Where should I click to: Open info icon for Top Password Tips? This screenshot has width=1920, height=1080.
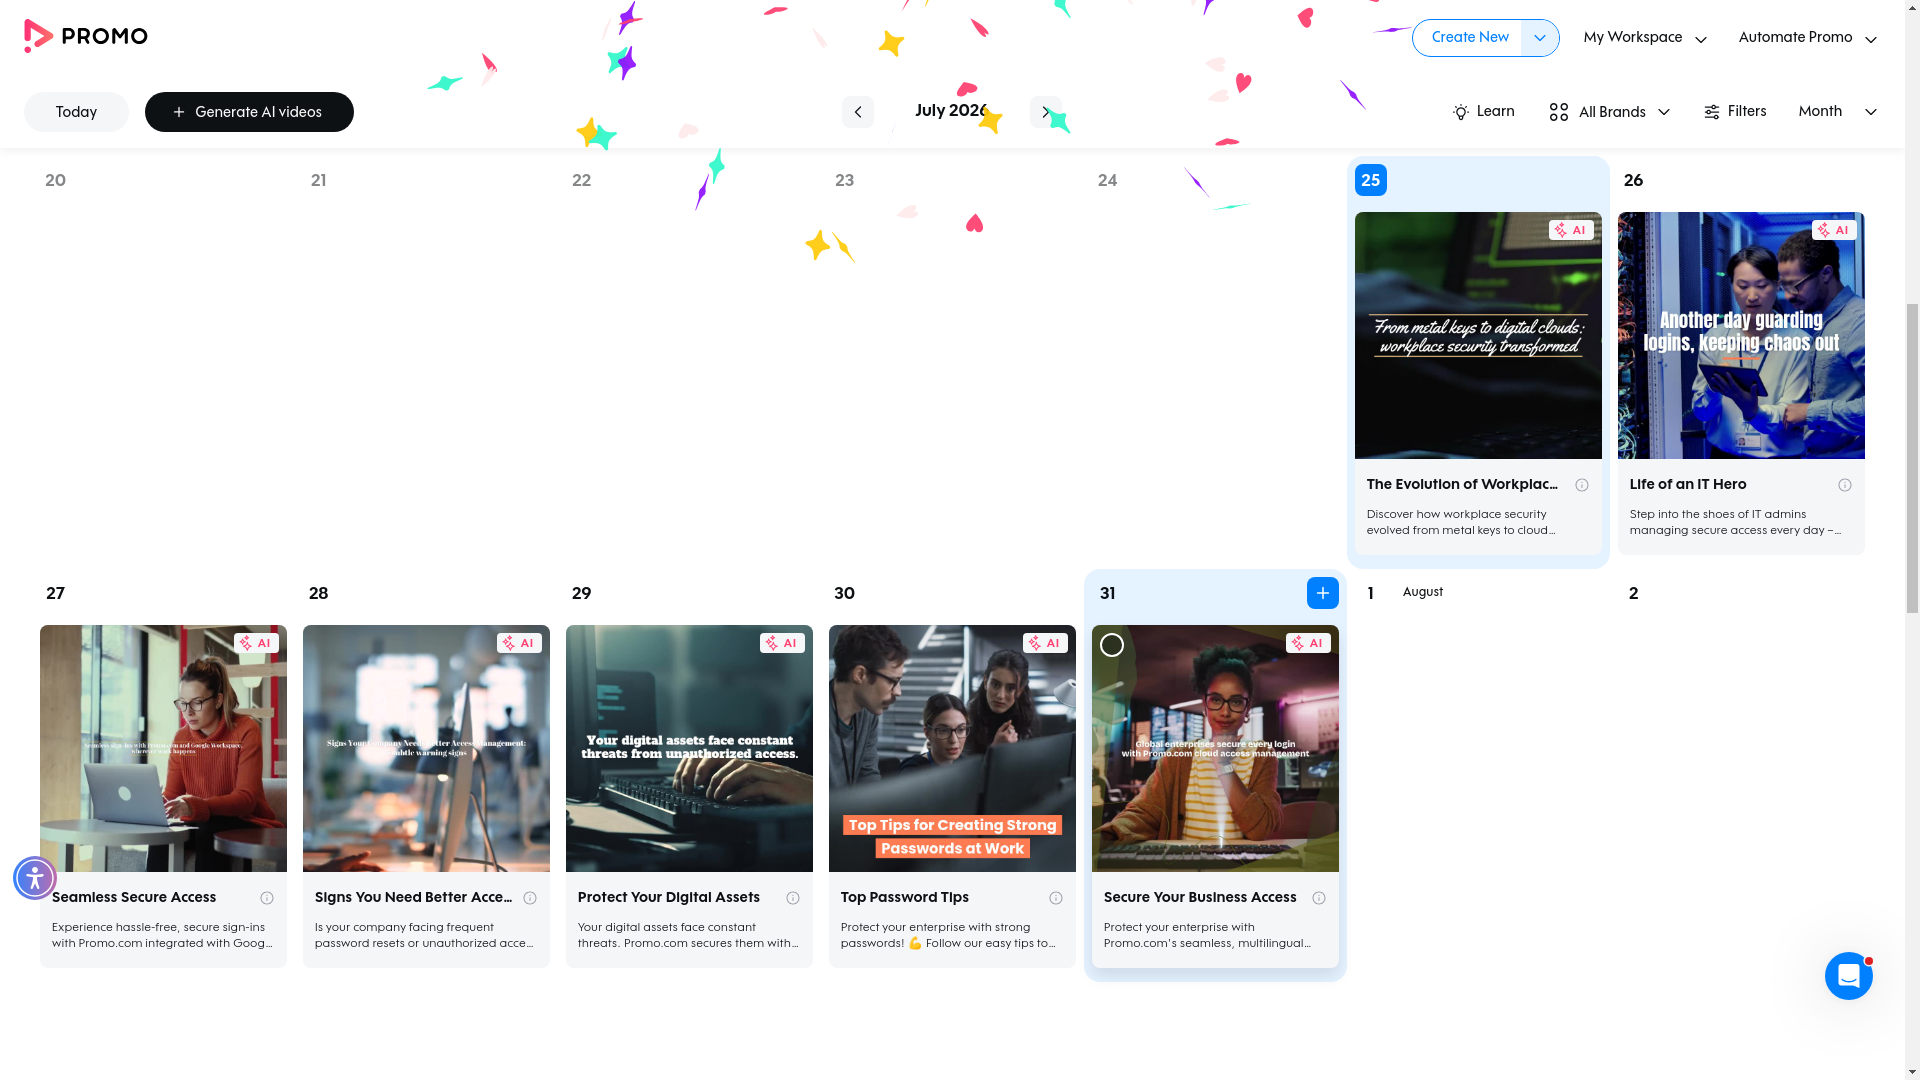click(x=1055, y=898)
